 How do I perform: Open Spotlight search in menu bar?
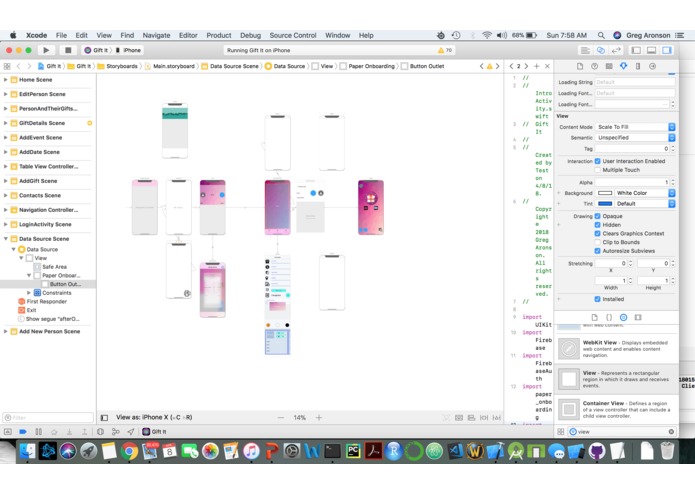pos(601,35)
